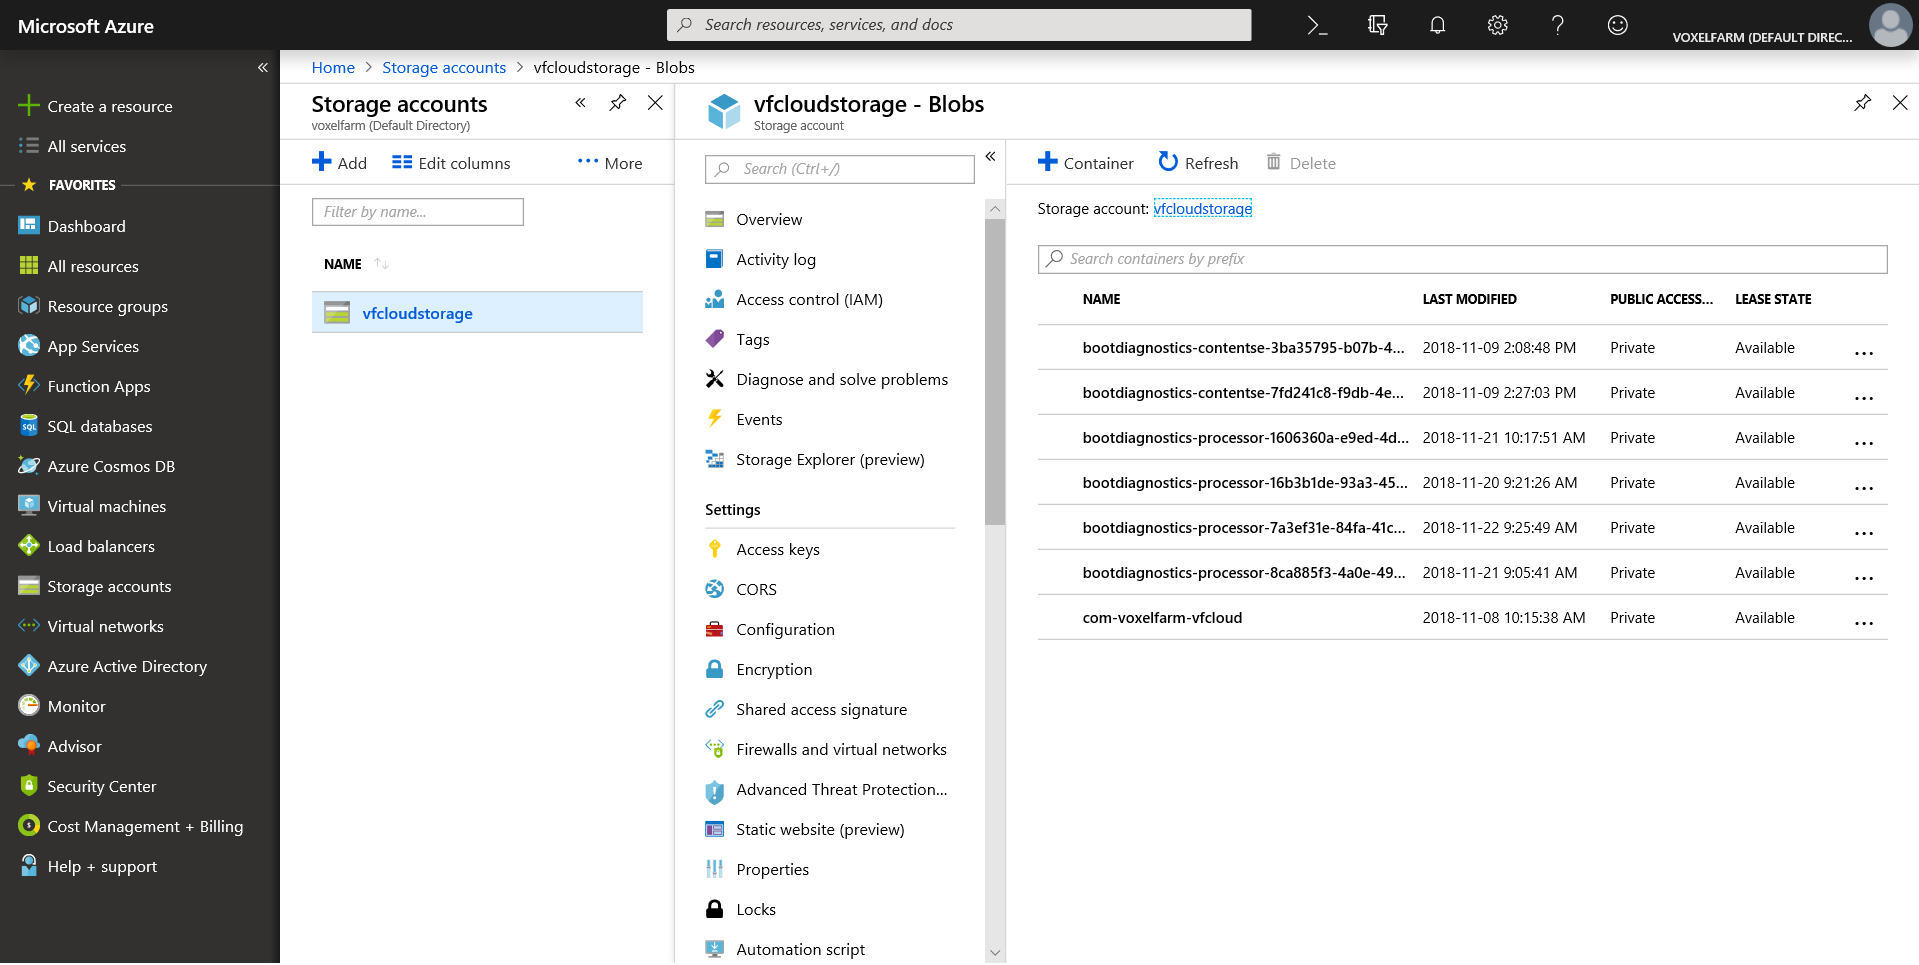Focus the Filter by name field

(x=418, y=211)
